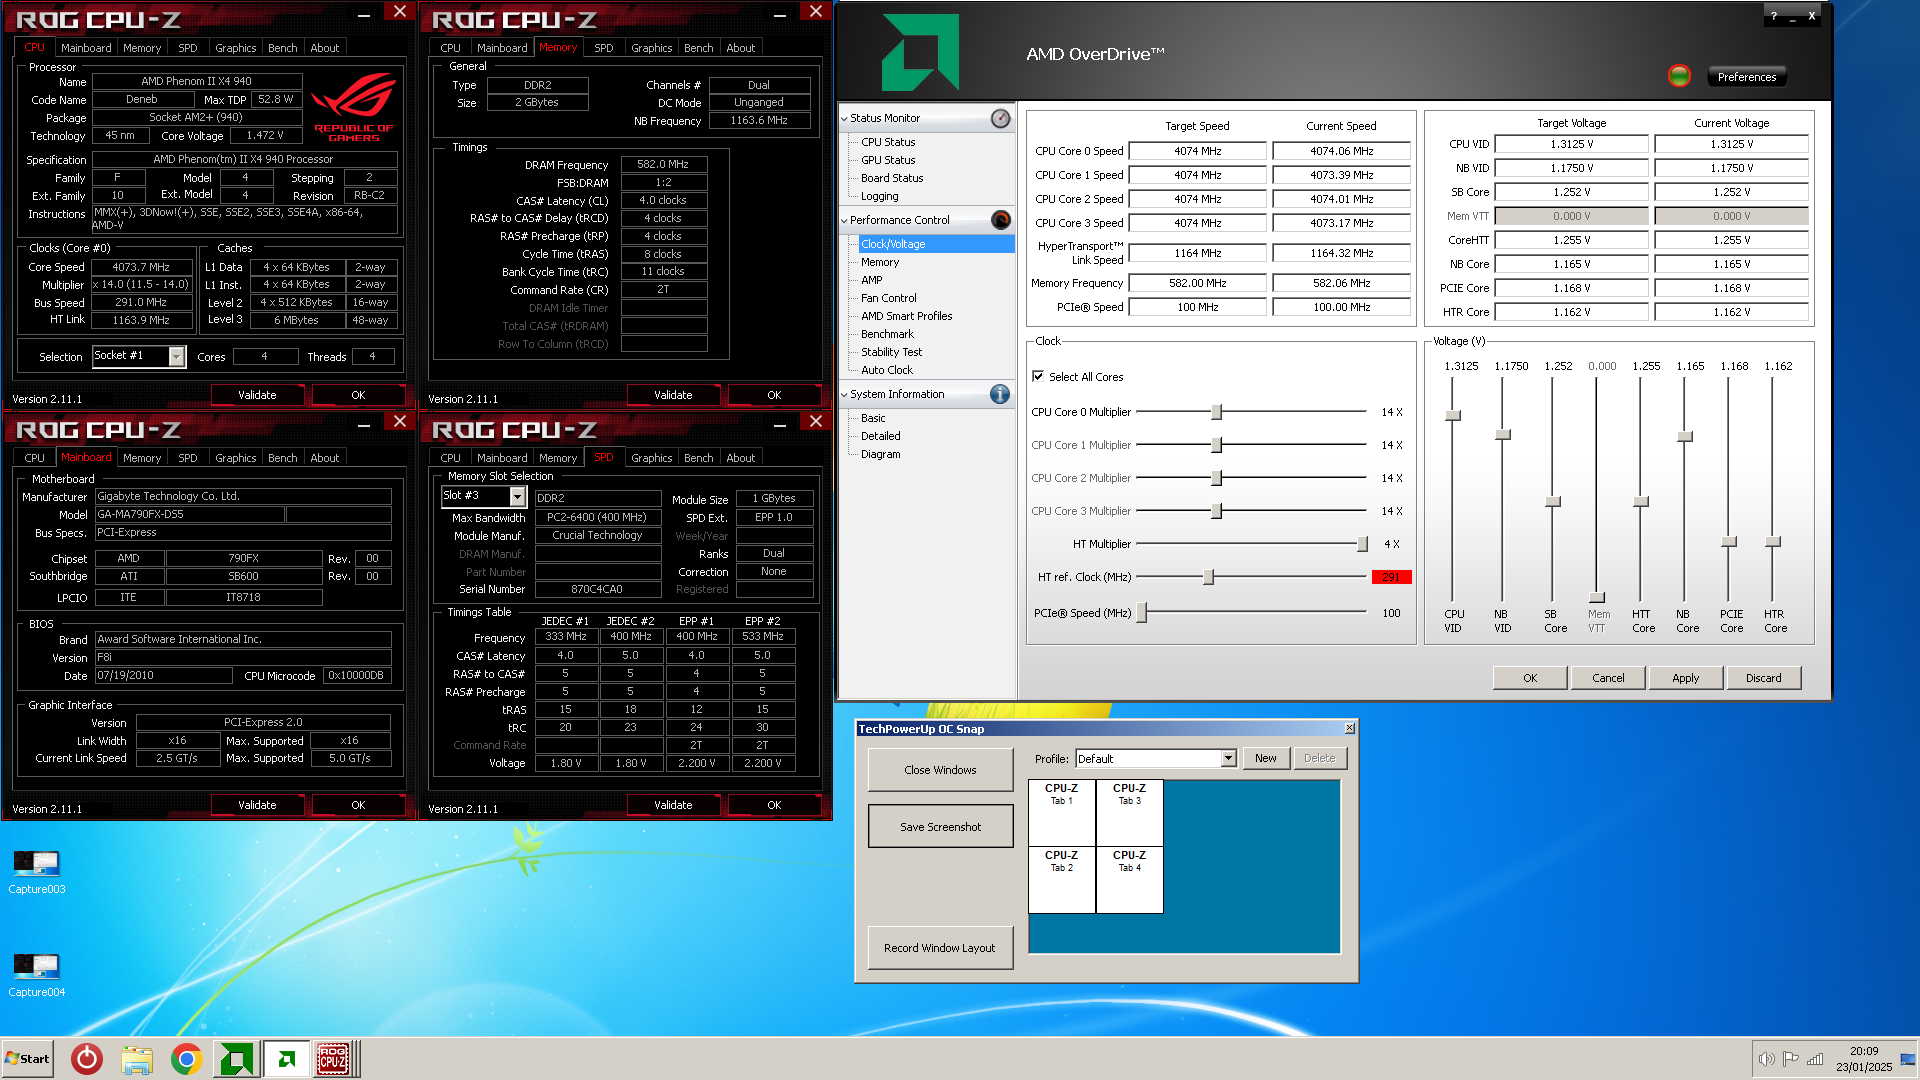This screenshot has width=1920, height=1080.
Task: Click the volume icon in system tray
Action: 1767,1059
